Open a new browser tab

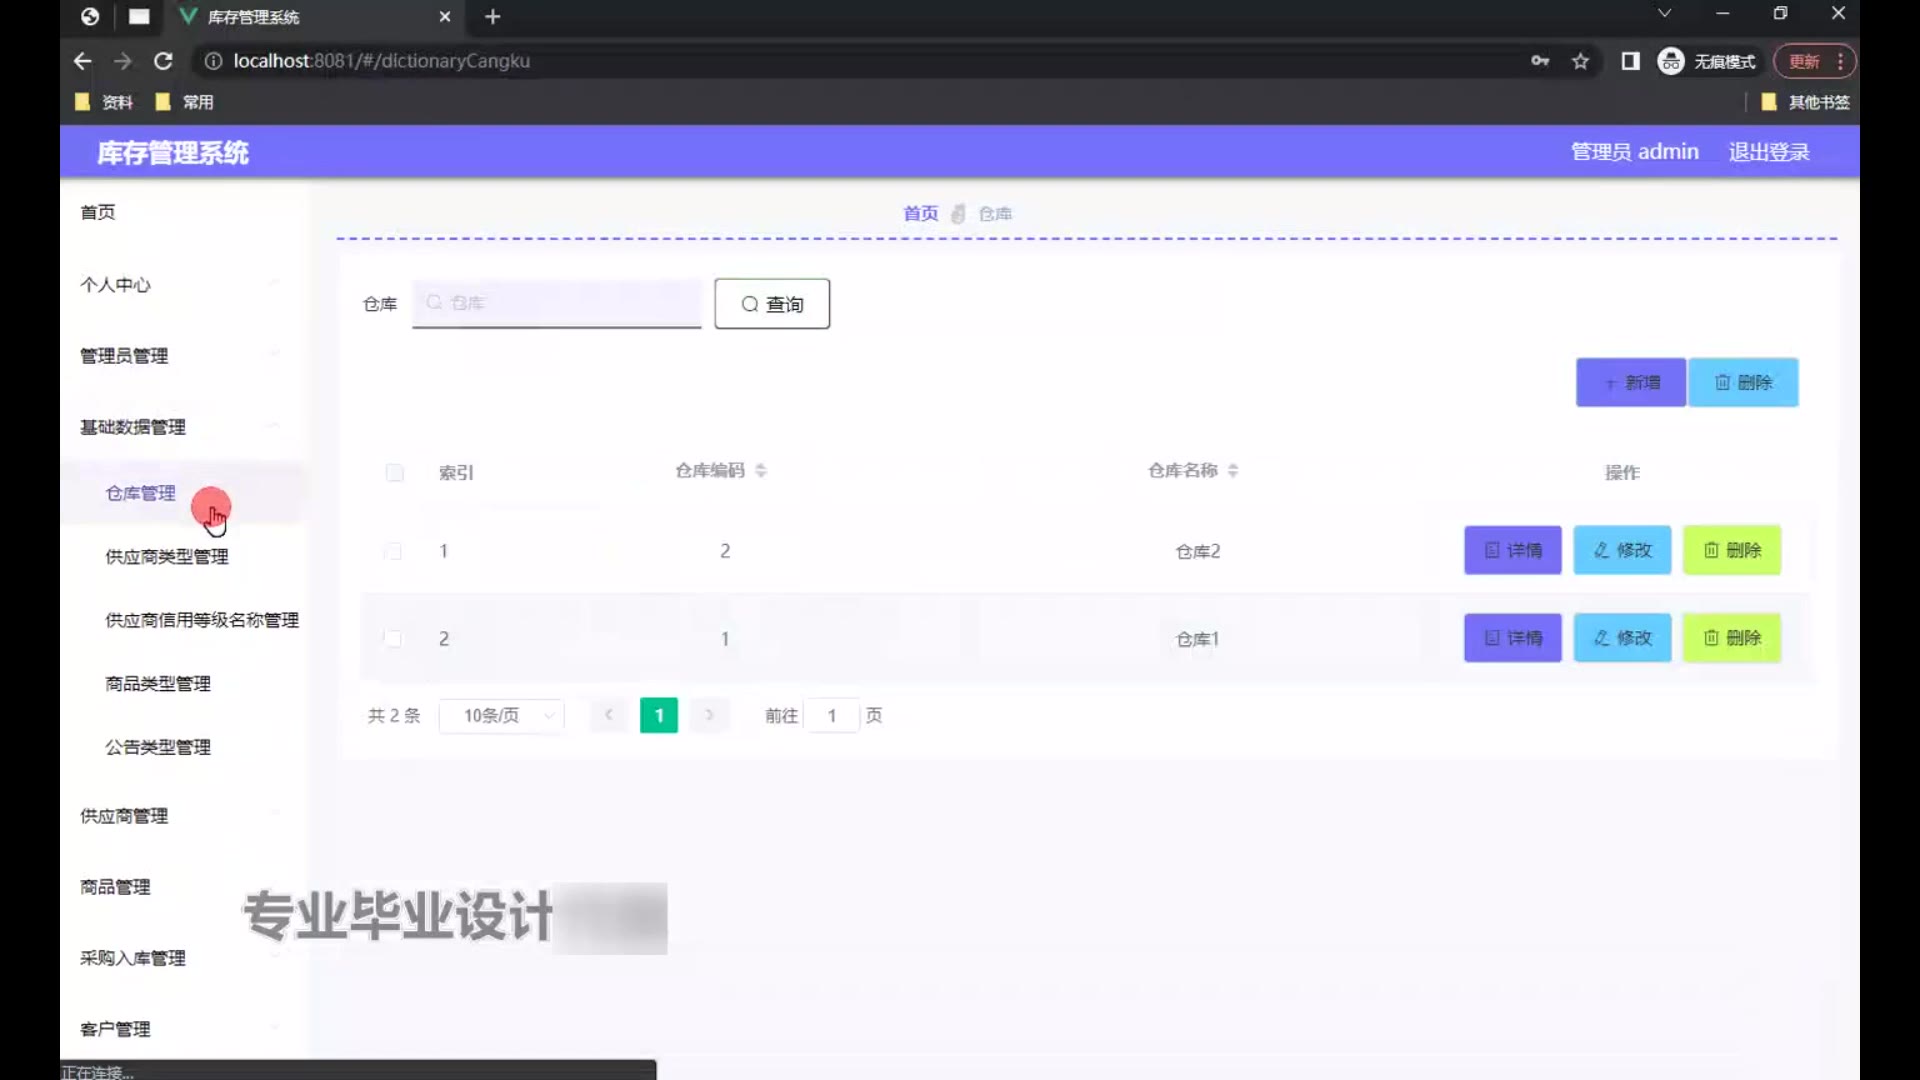pos(493,17)
